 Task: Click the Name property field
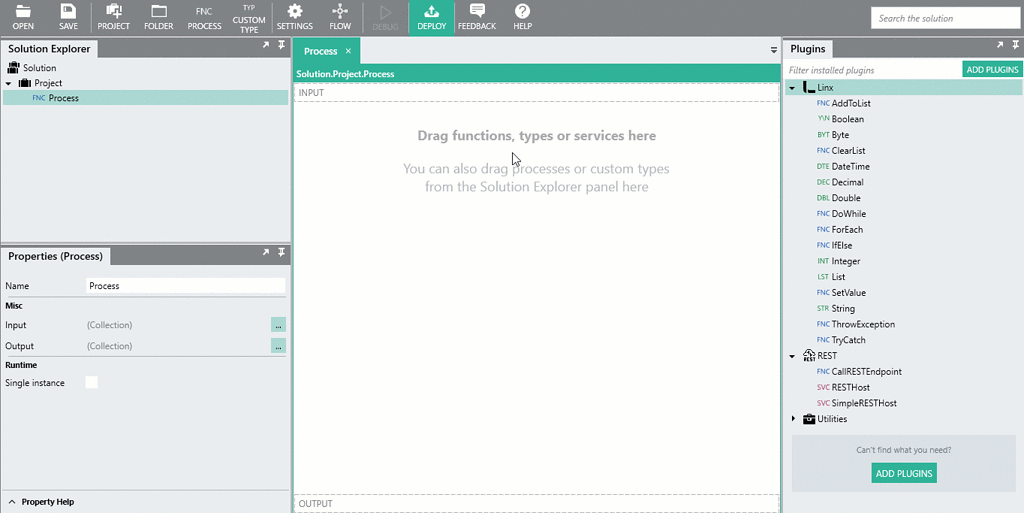185,286
